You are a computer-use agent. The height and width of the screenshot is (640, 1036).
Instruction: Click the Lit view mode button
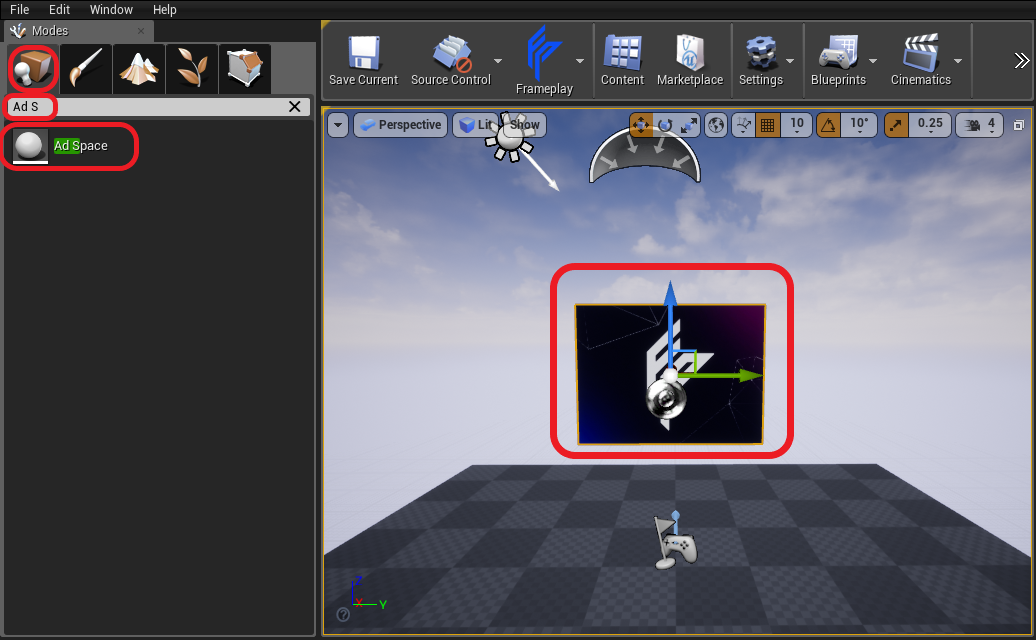click(476, 125)
